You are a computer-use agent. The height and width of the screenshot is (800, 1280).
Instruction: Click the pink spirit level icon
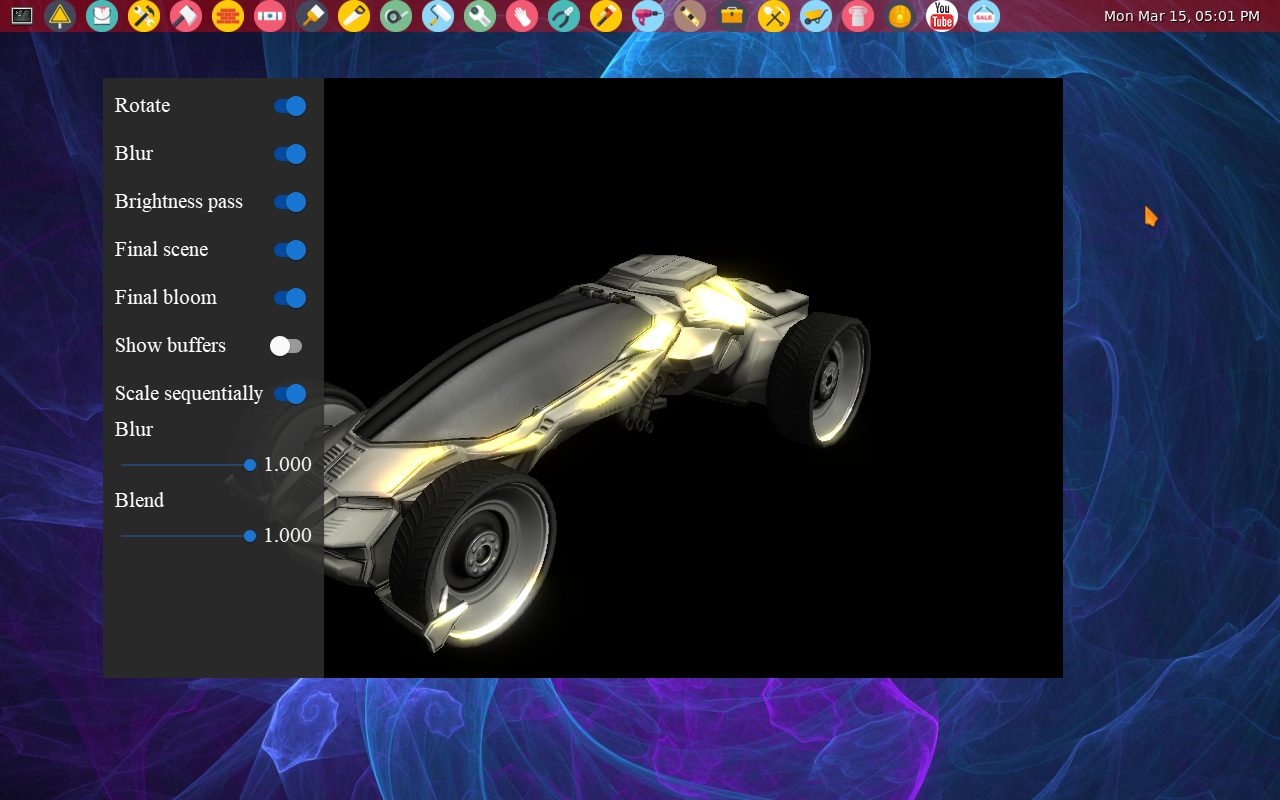click(270, 16)
